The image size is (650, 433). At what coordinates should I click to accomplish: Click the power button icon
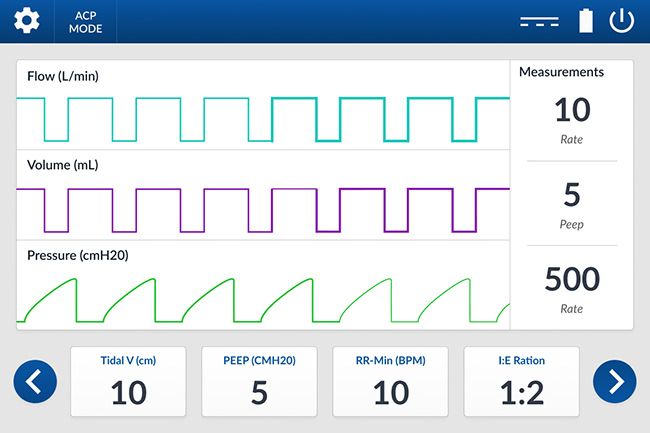coord(622,21)
